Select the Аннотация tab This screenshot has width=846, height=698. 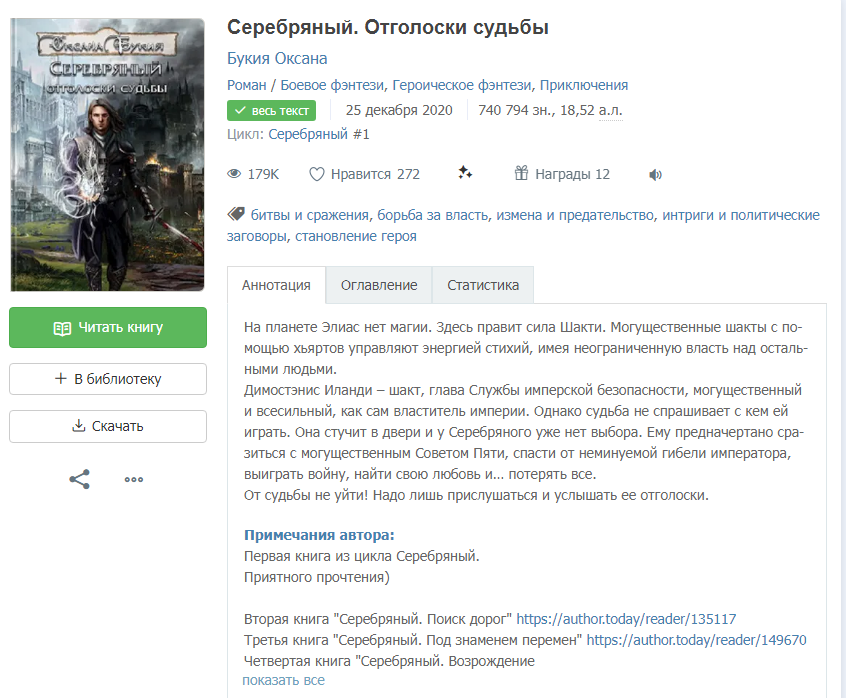277,285
